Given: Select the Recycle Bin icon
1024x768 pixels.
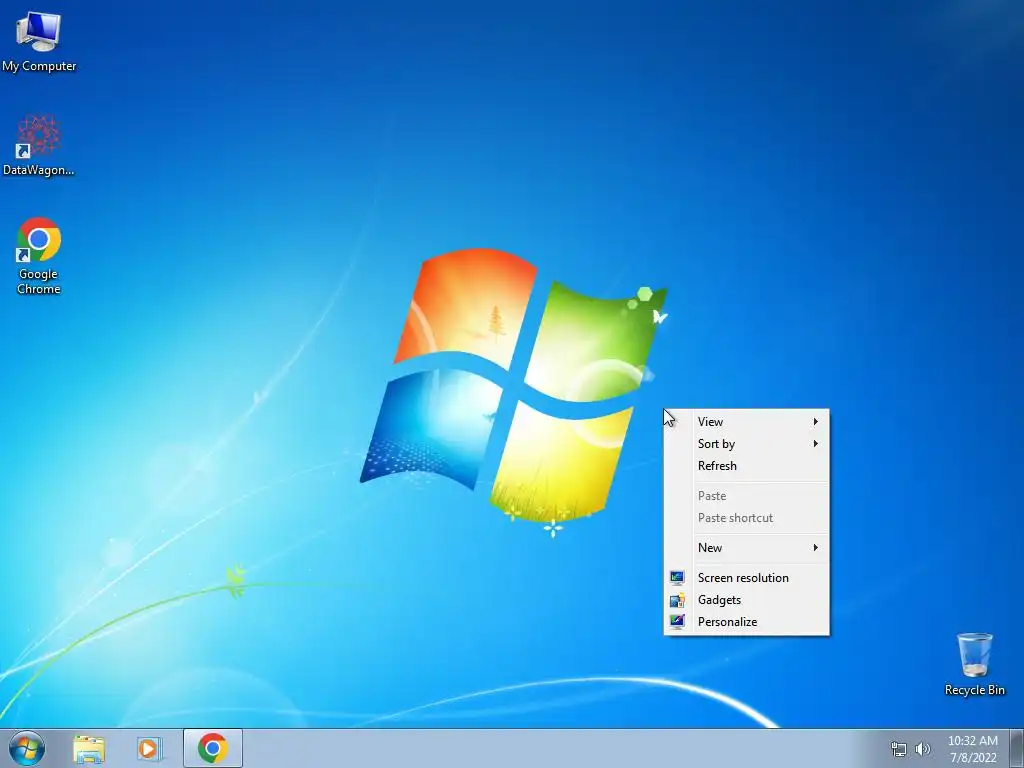Looking at the screenshot, I should pos(974,664).
